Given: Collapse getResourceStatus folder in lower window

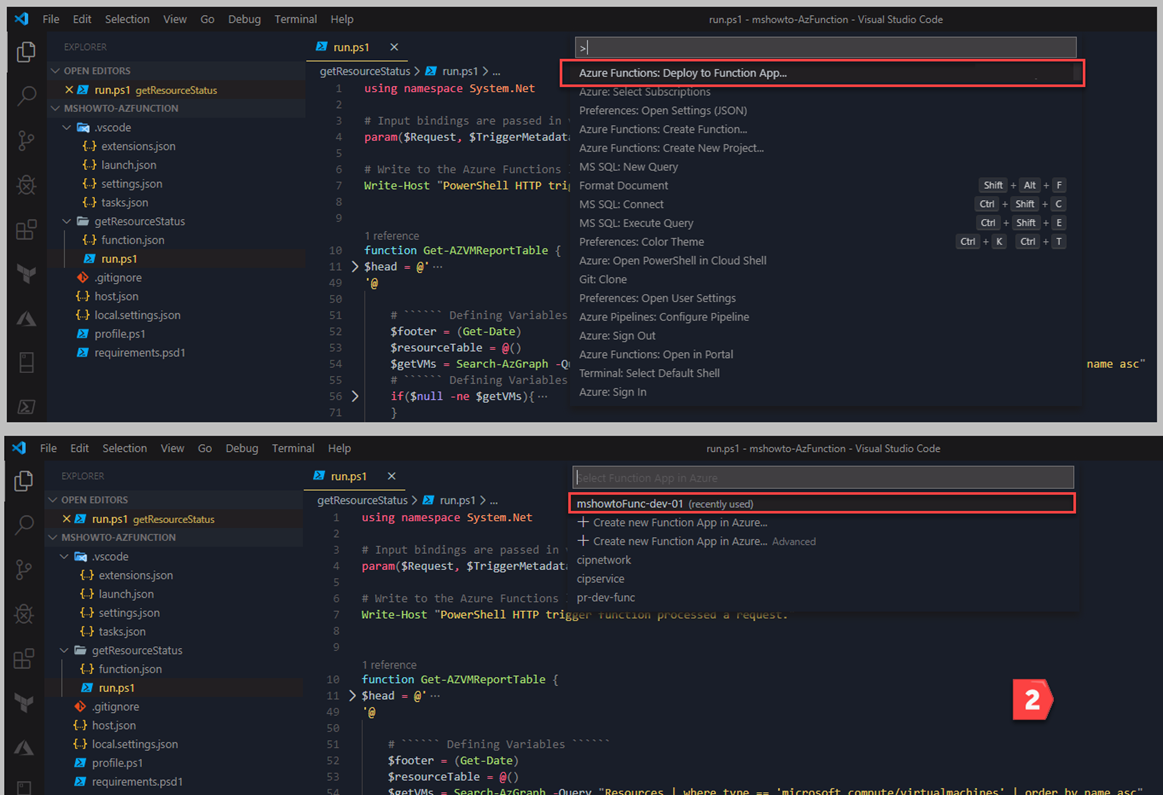Looking at the screenshot, I should [x=65, y=650].
